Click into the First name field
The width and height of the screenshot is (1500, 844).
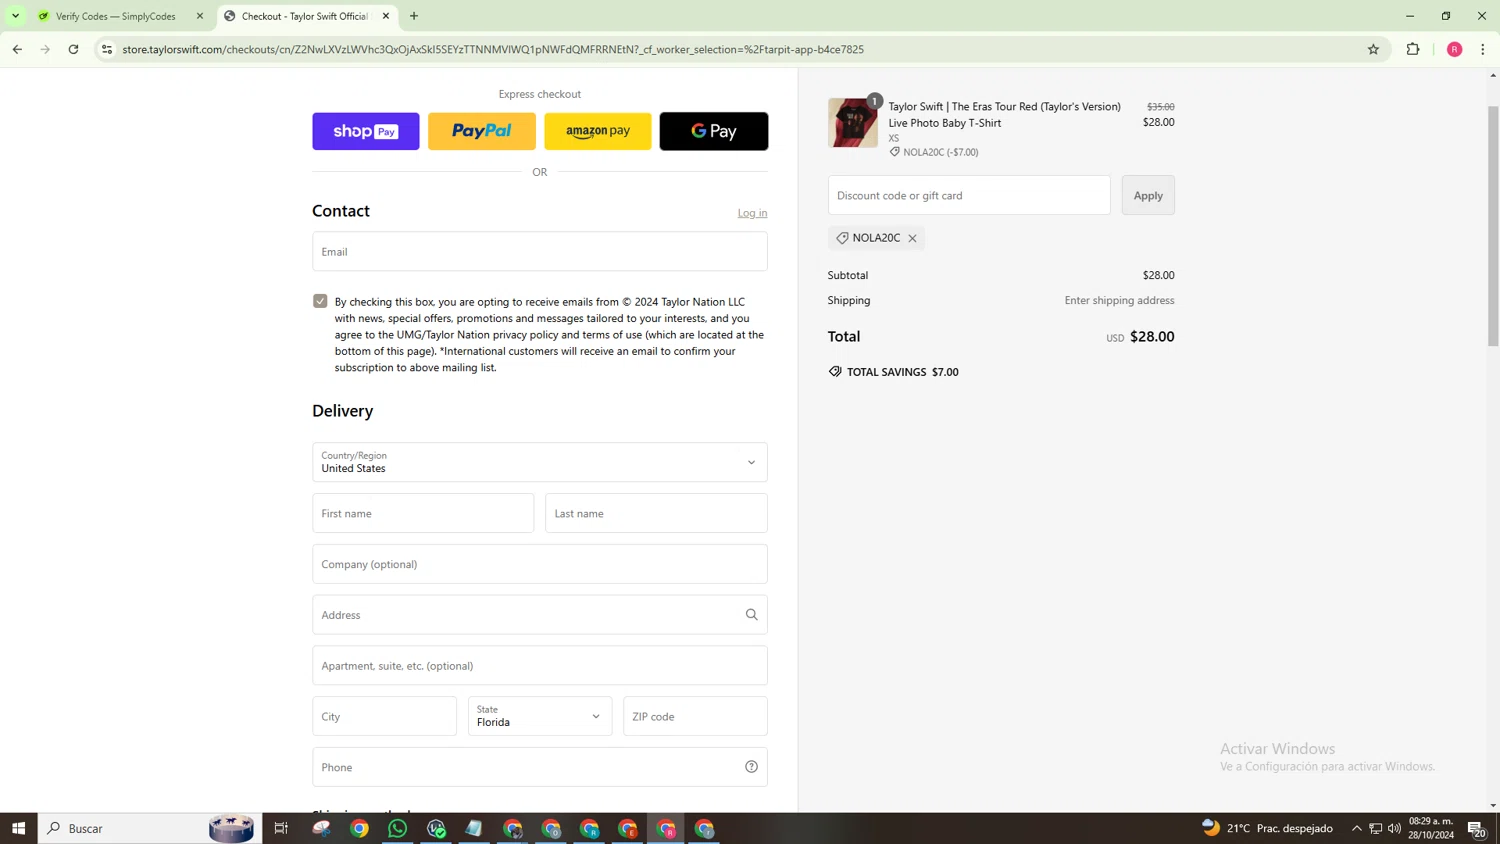click(x=423, y=513)
